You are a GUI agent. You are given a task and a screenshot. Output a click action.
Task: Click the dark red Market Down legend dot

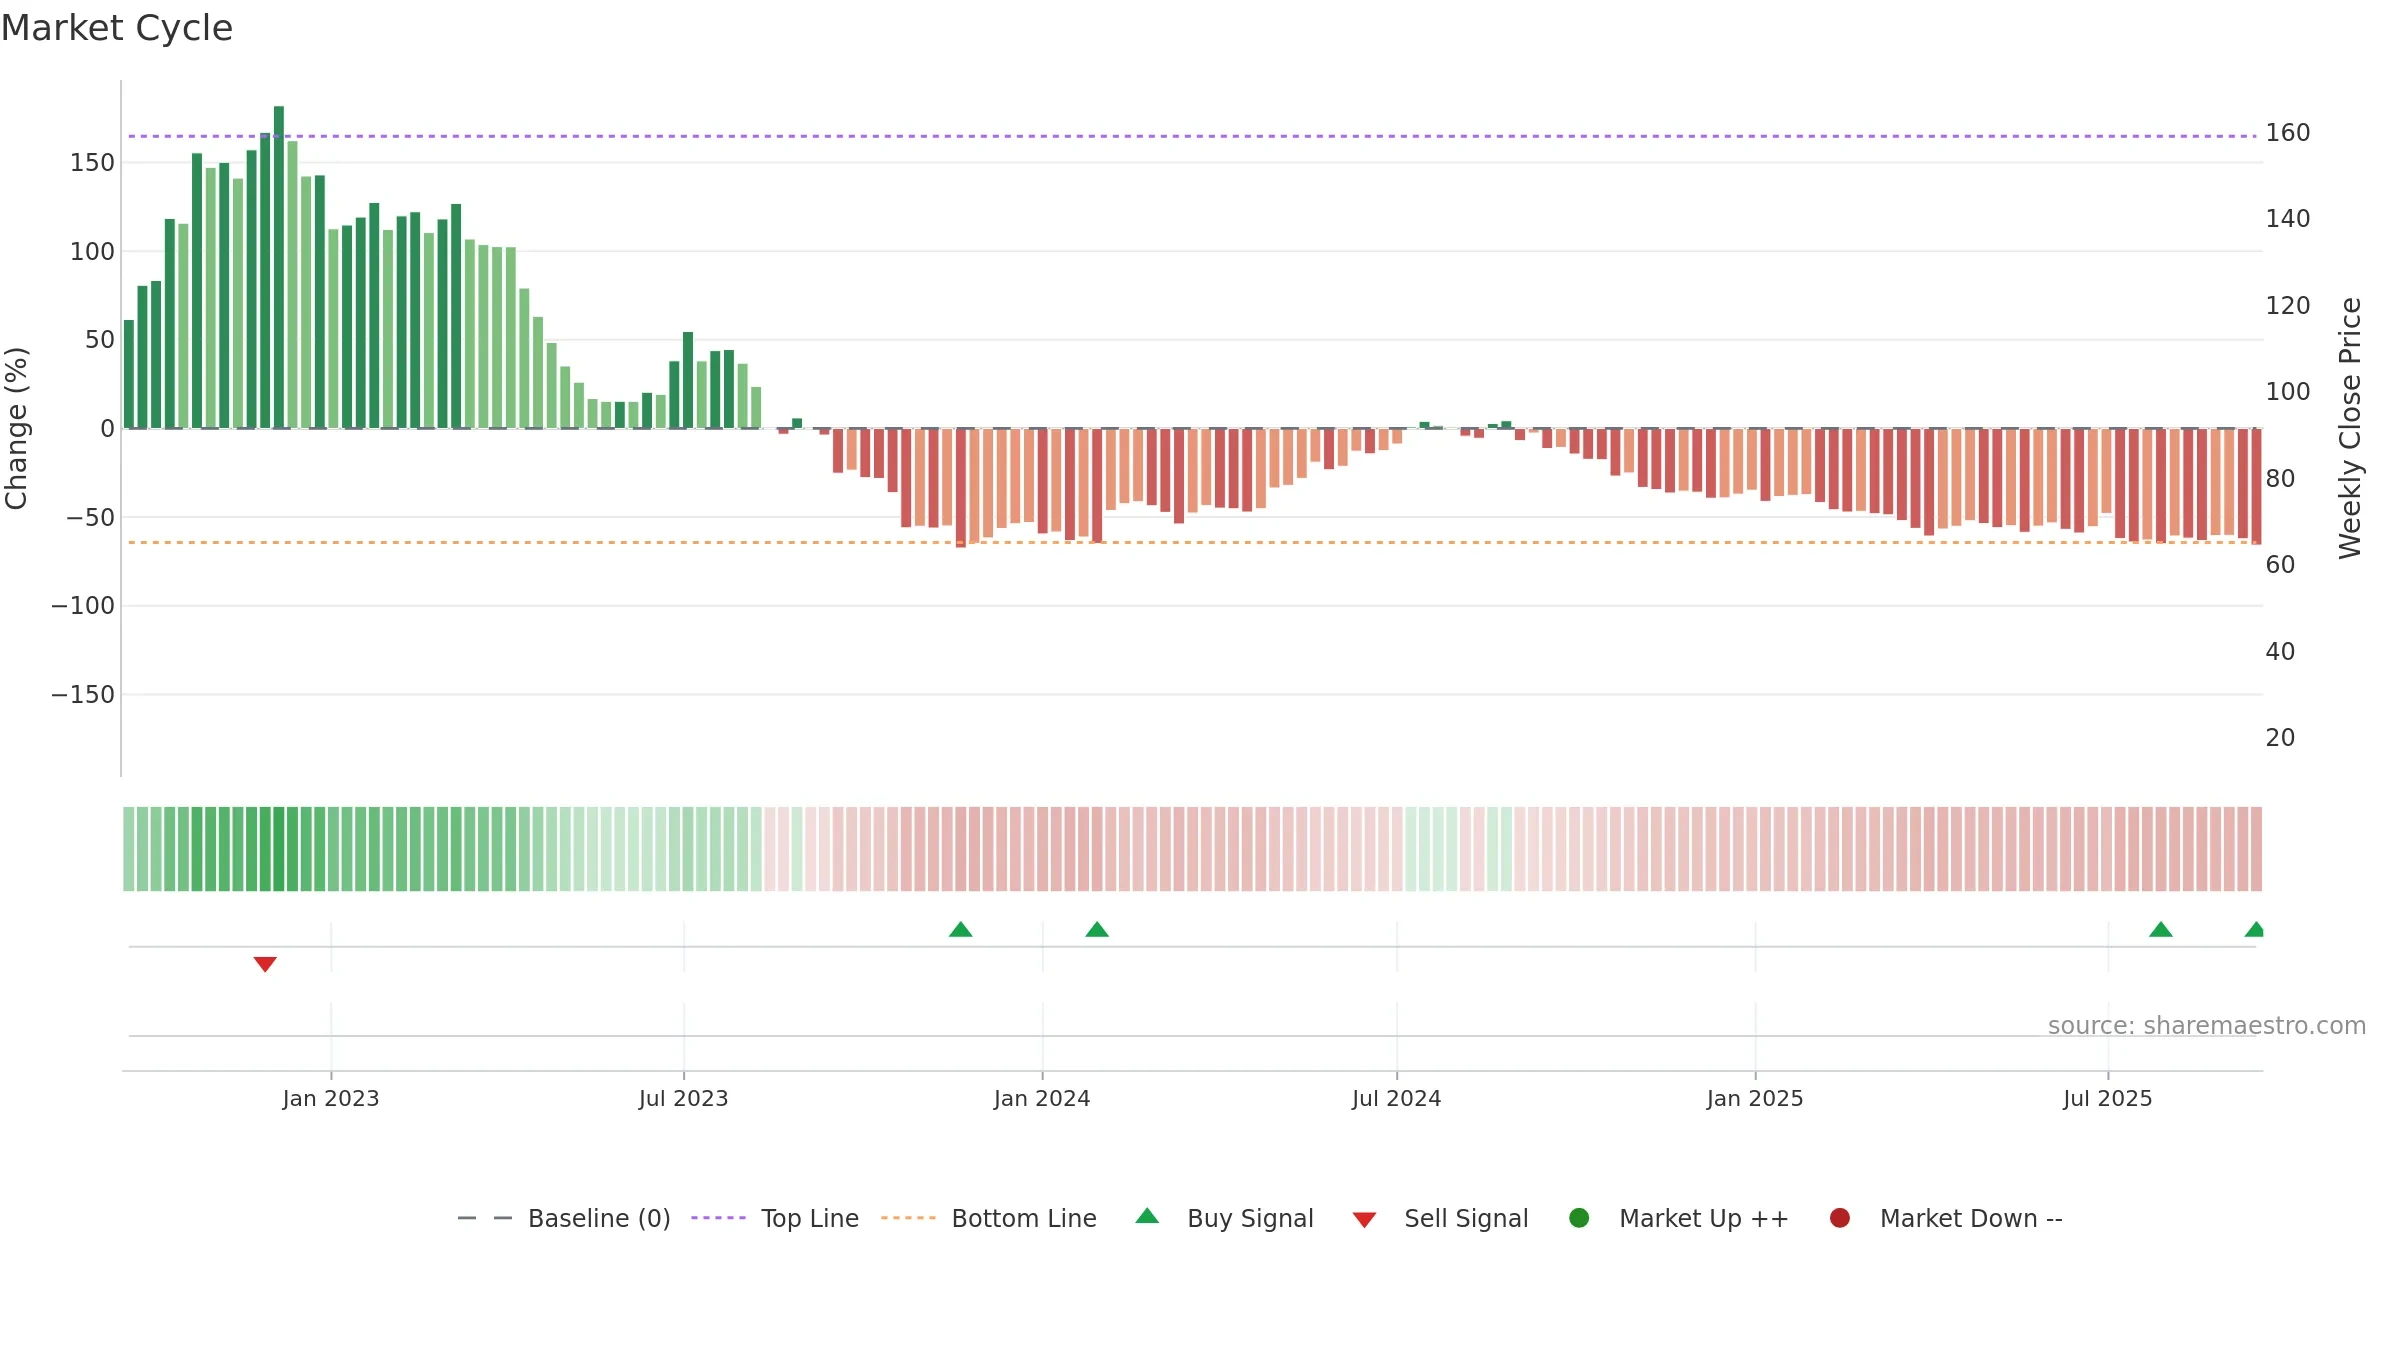coord(1840,1217)
